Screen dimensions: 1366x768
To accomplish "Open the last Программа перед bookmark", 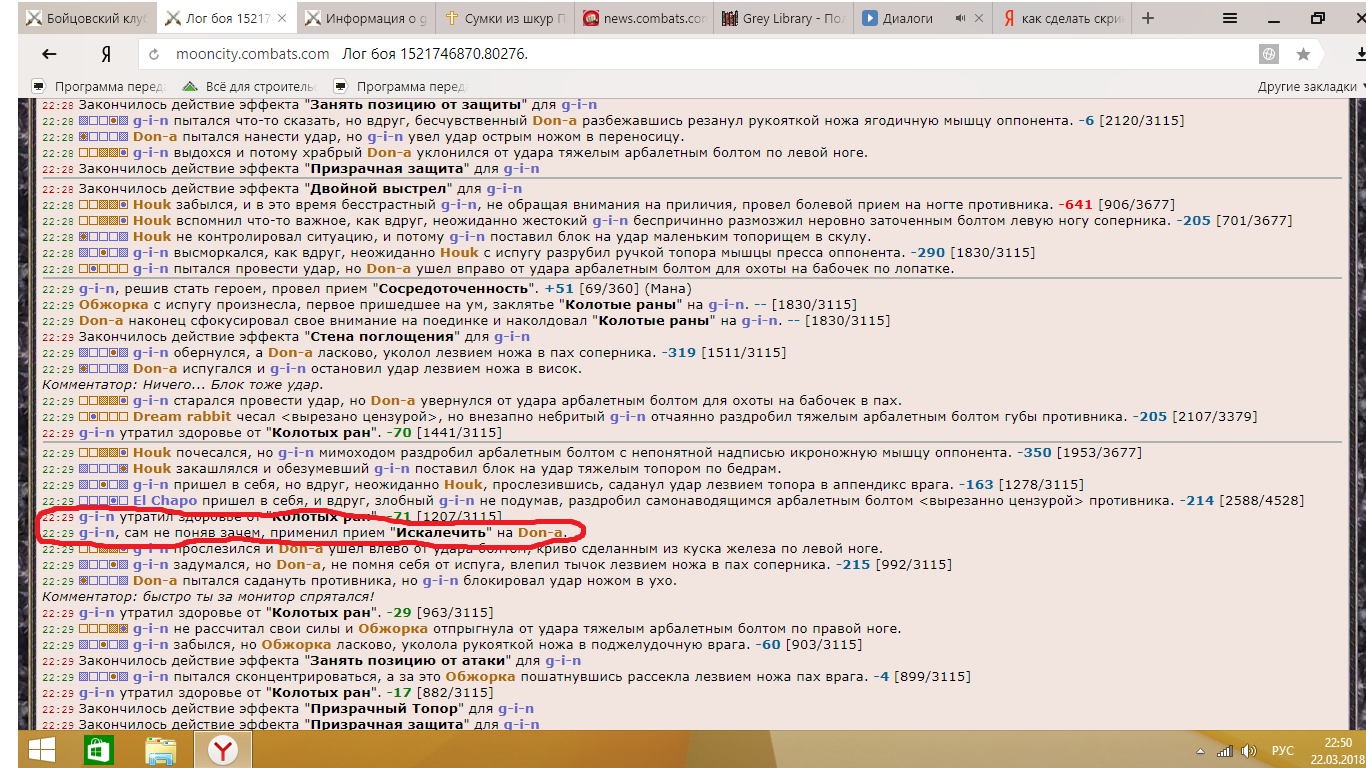I will (x=401, y=86).
